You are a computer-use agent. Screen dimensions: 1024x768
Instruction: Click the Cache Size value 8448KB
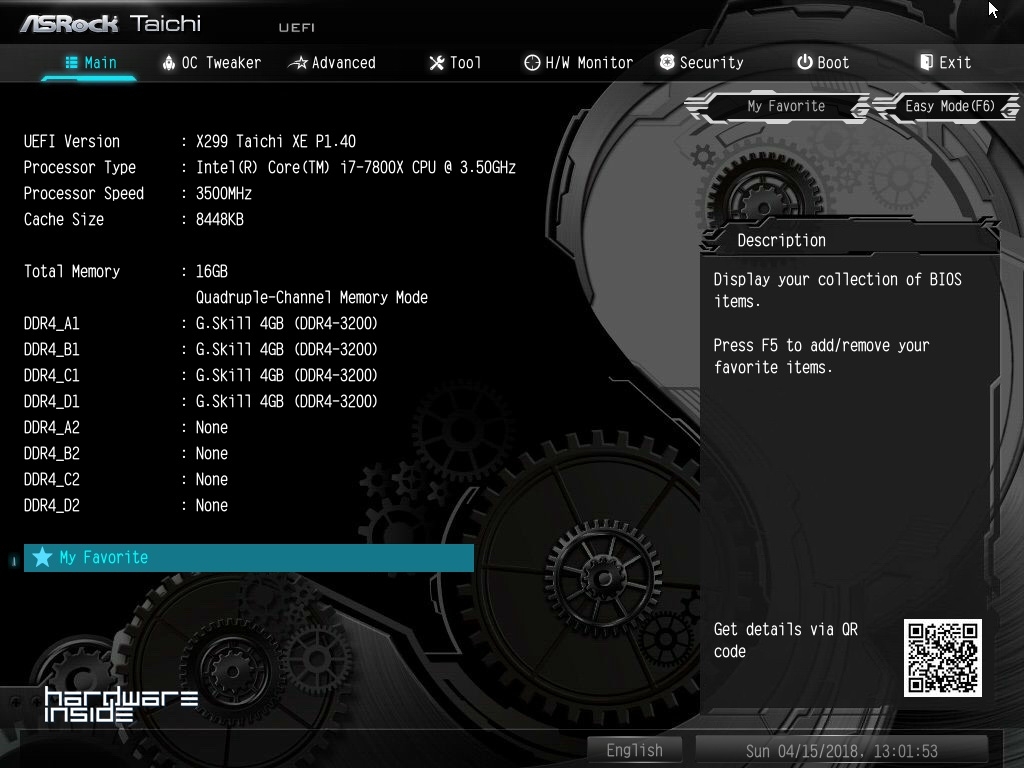(219, 219)
